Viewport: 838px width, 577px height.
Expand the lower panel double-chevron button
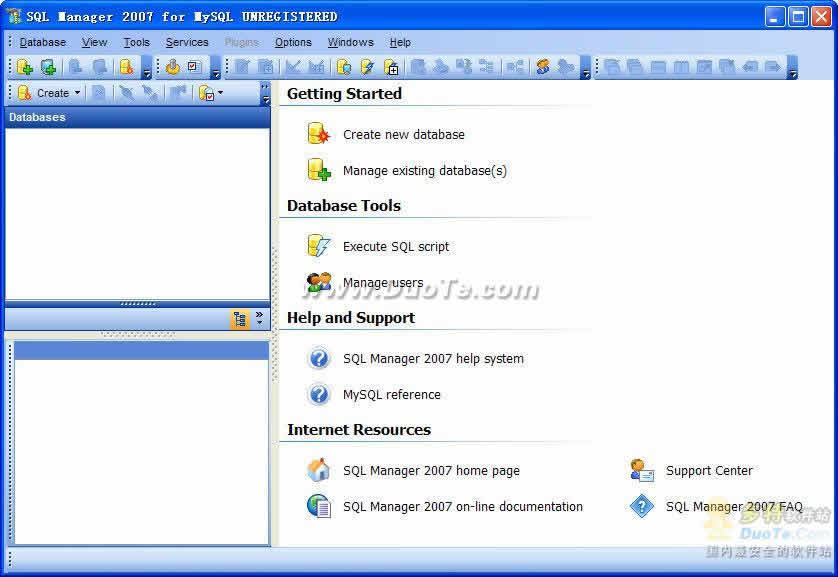[259, 318]
